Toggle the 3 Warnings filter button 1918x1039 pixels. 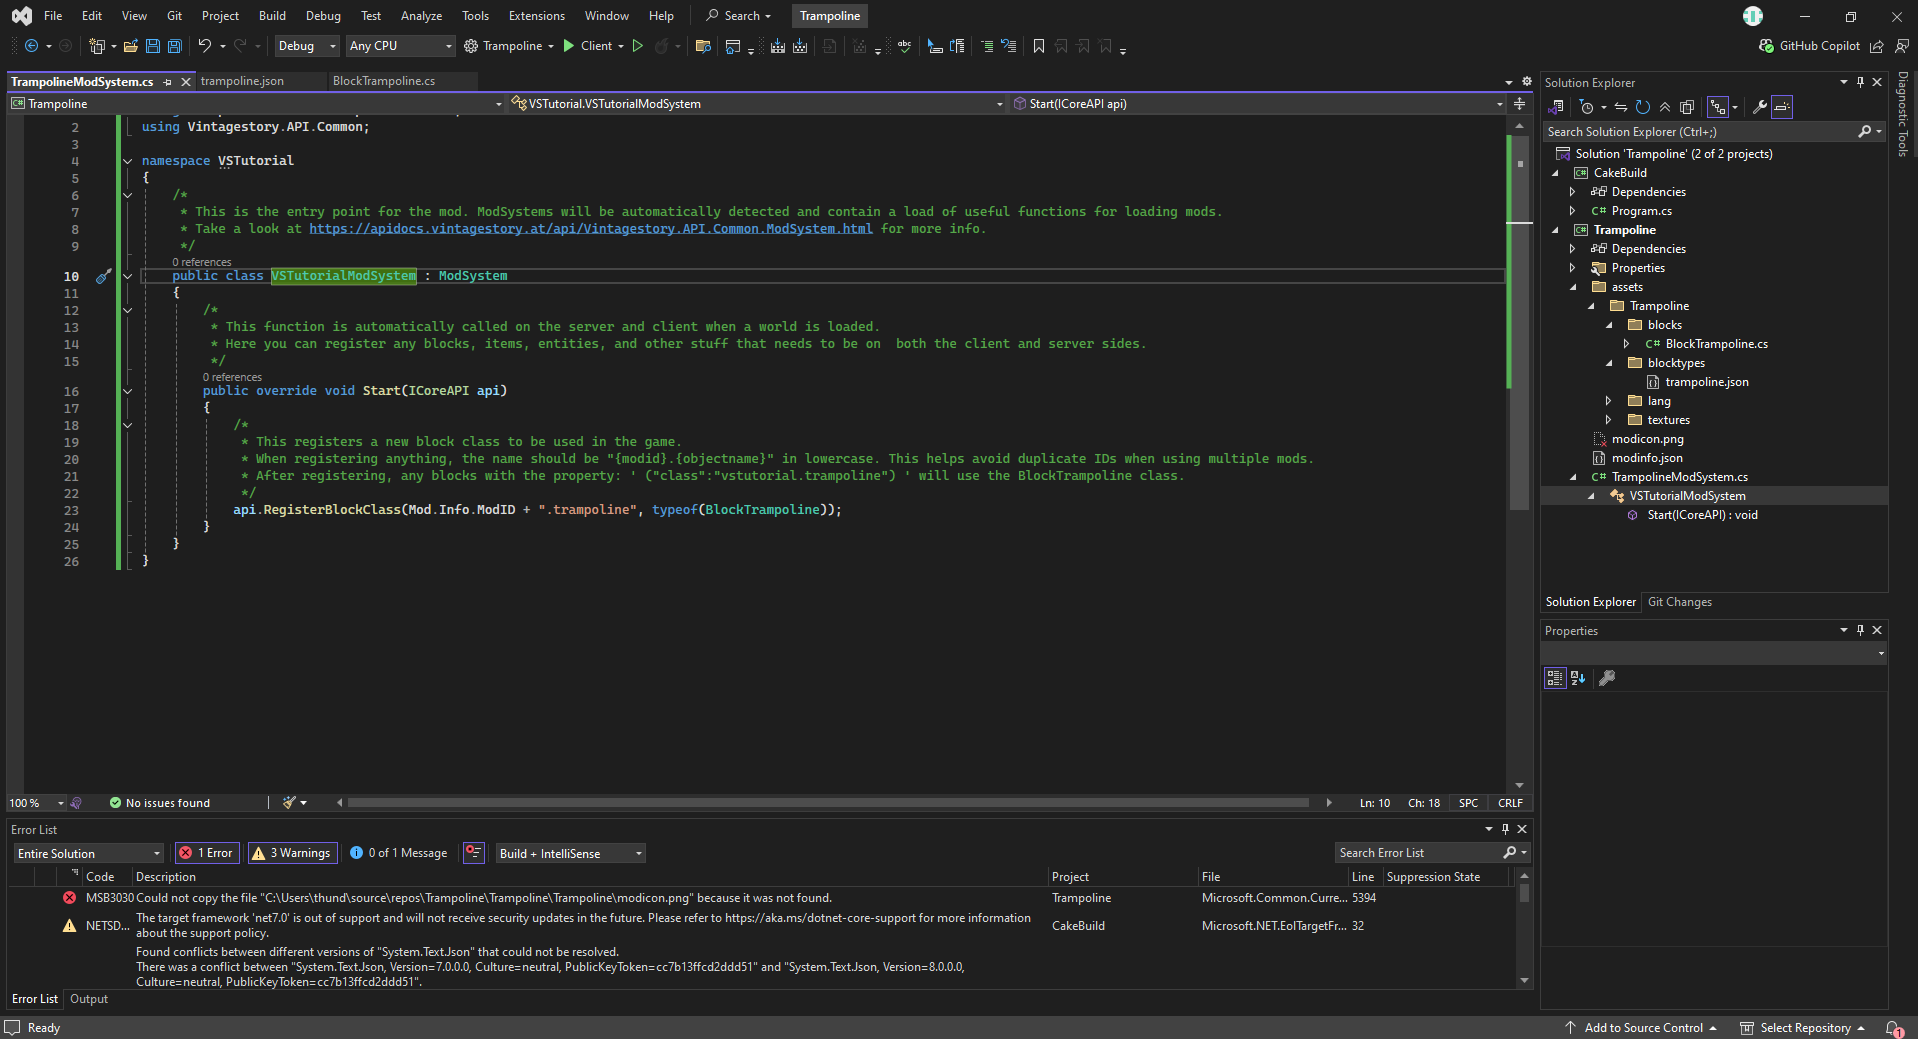[292, 853]
